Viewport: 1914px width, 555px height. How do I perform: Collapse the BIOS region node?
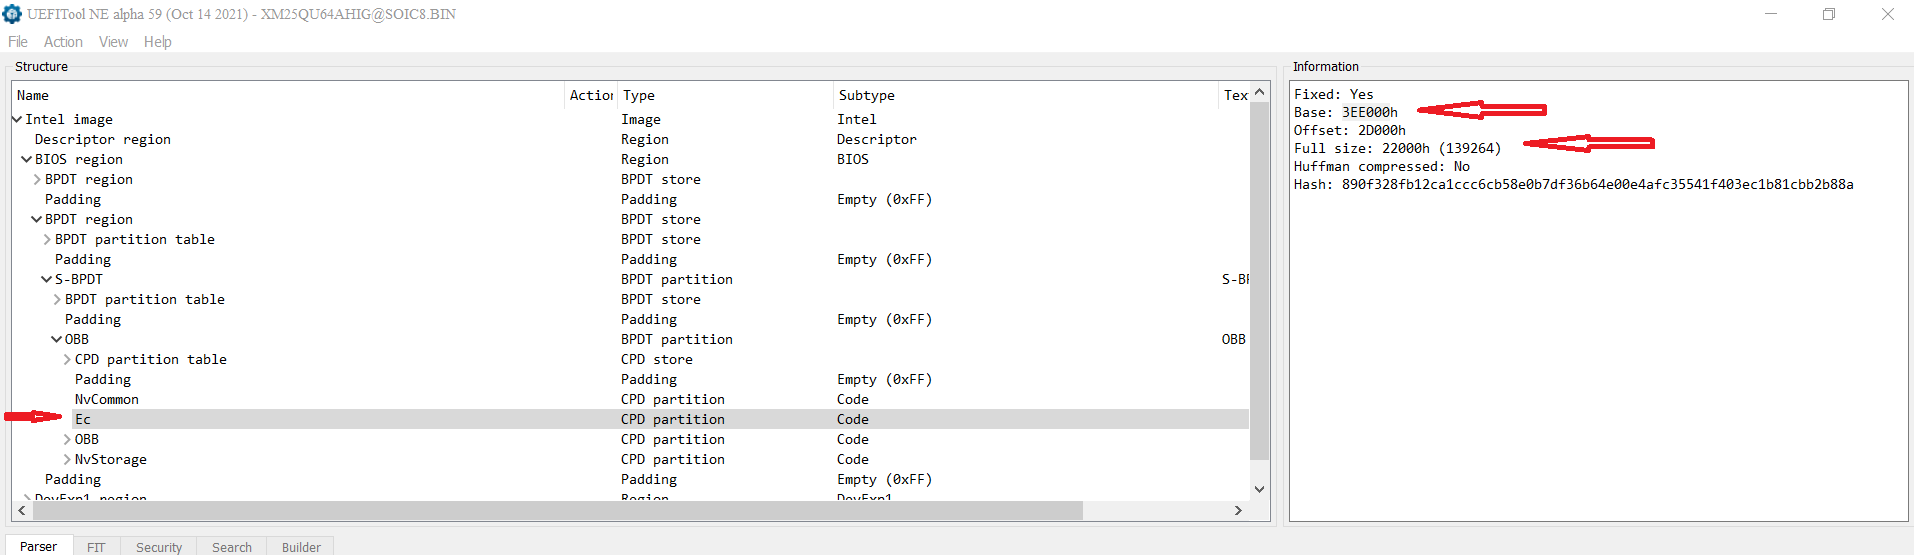pos(27,159)
